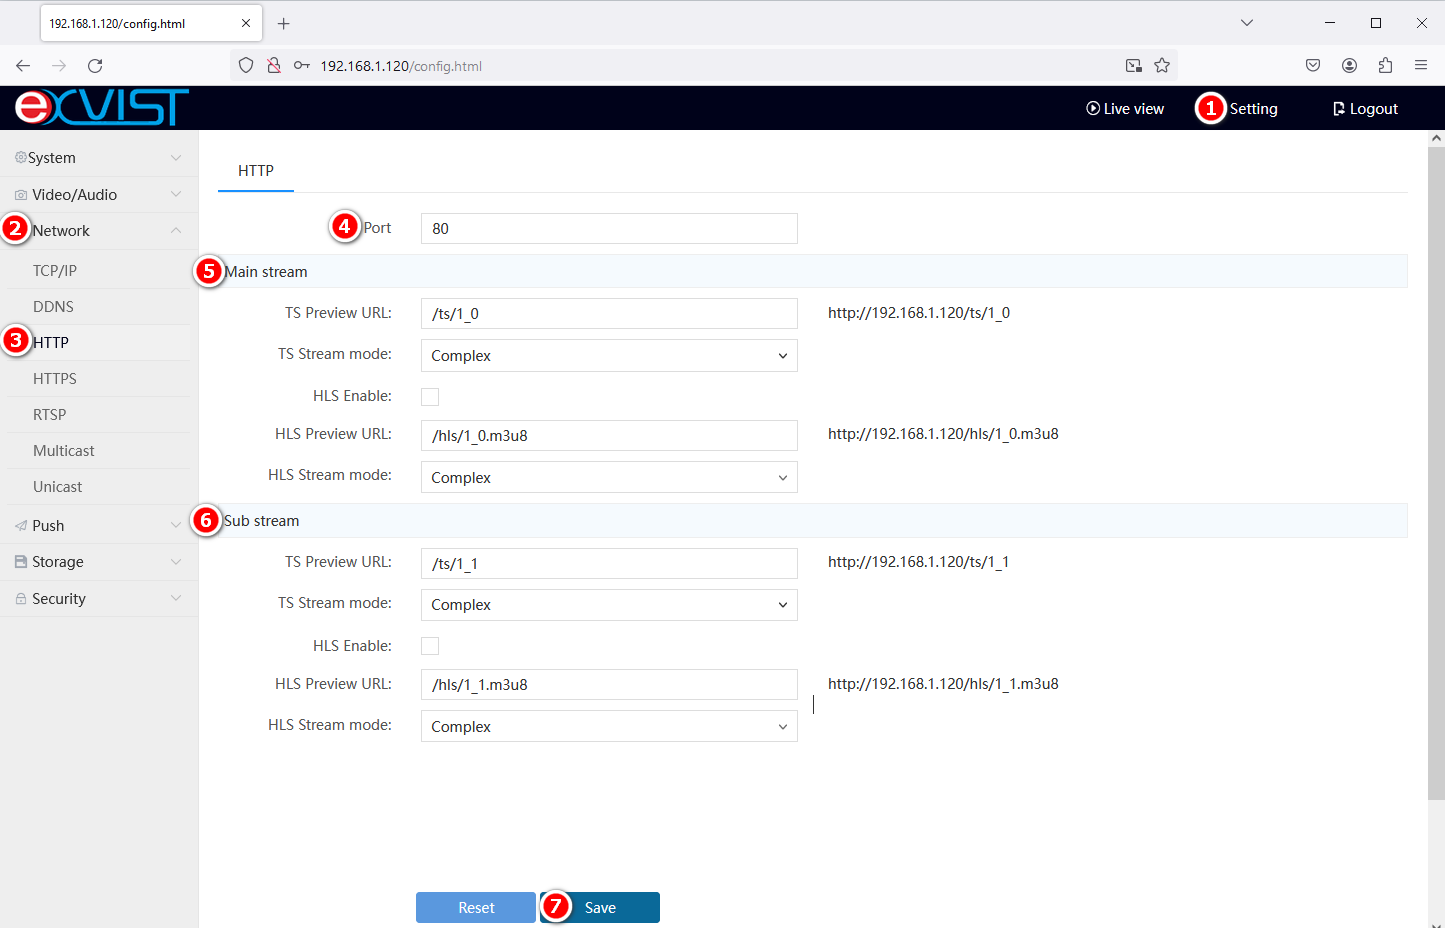Bookmark this page with the star icon
Screen dimensions: 1445x928
1162,66
